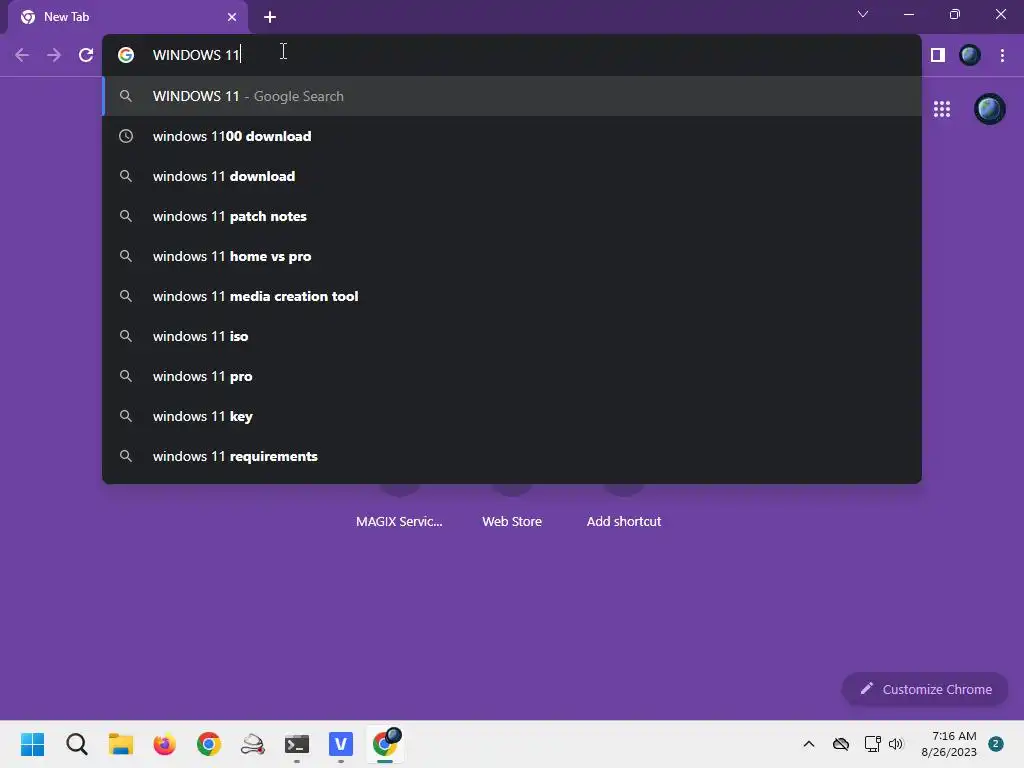This screenshot has height=768, width=1024.
Task: Open the notification badge showing 2
Action: 996,744
